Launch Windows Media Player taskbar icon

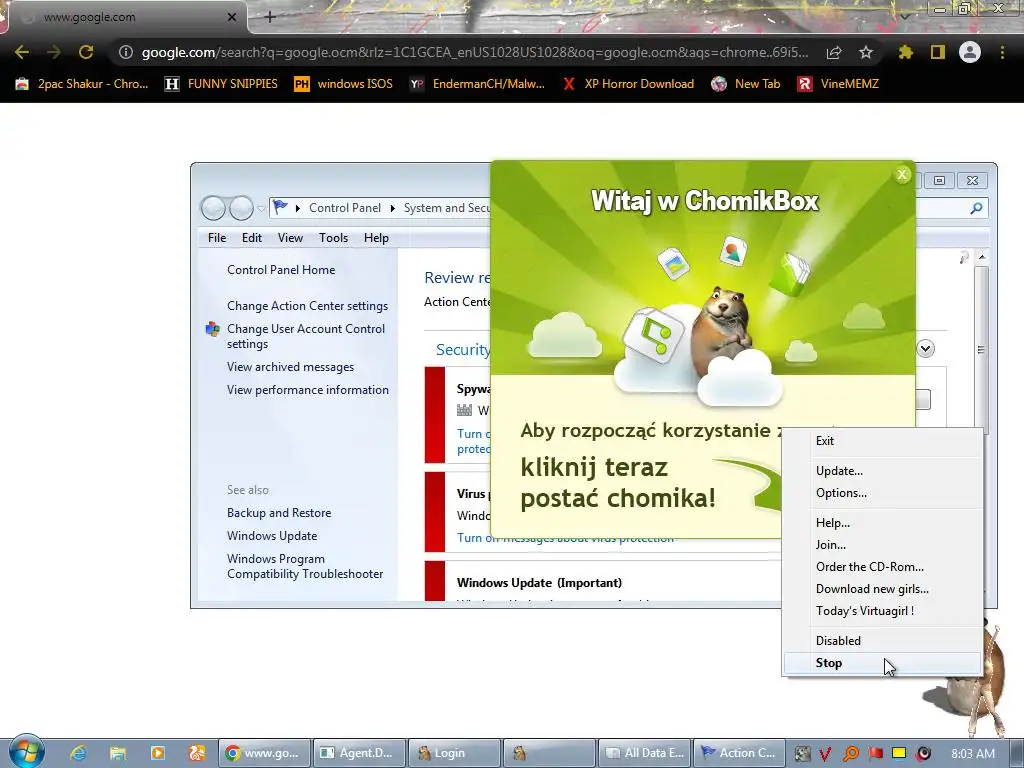(x=157, y=753)
